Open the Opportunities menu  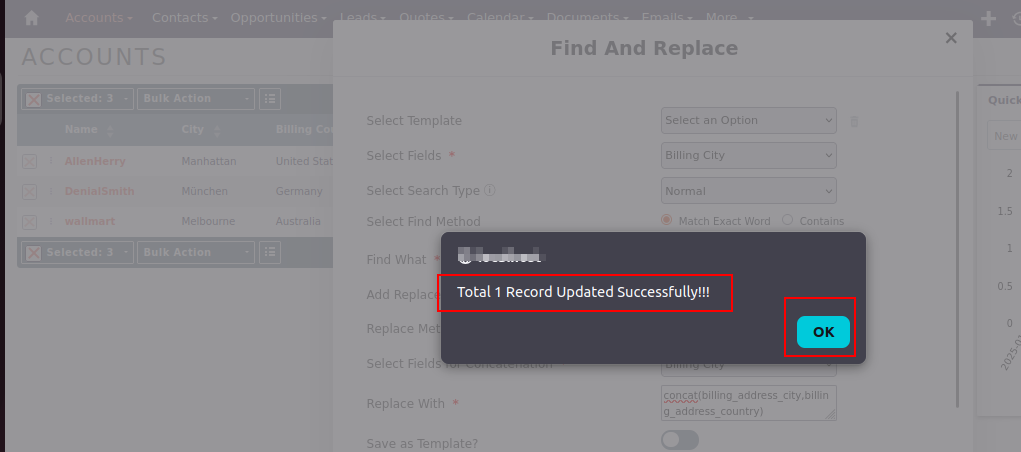[x=279, y=18]
